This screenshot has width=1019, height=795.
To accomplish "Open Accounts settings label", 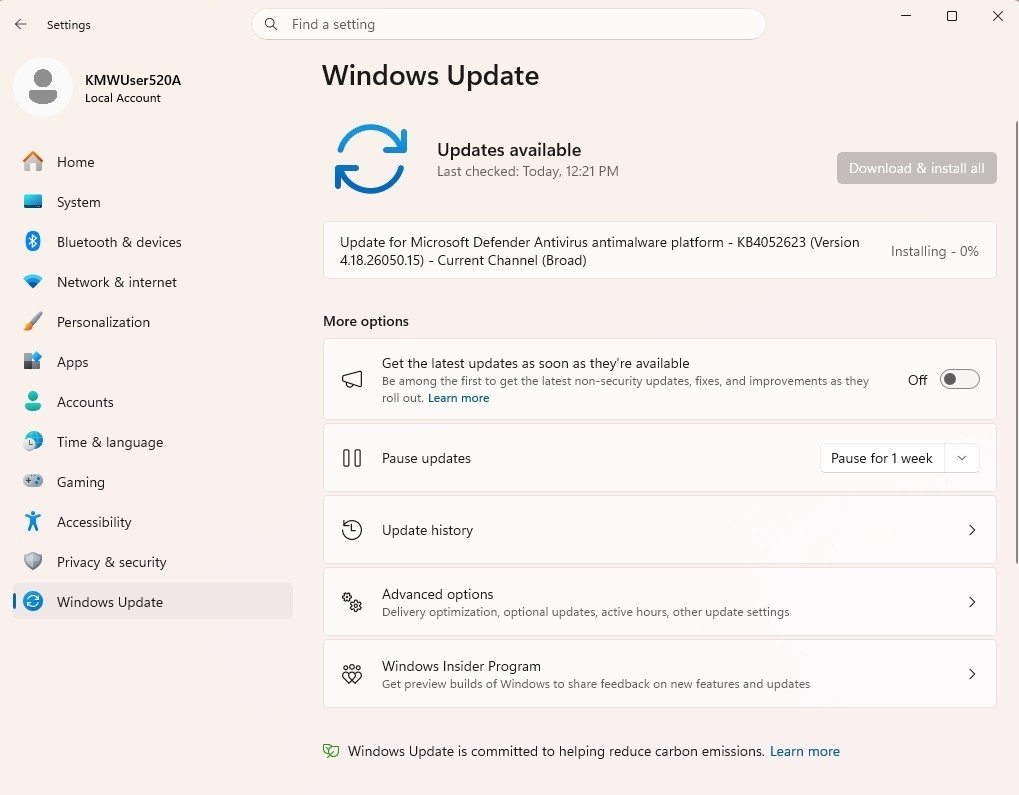I will (x=85, y=402).
